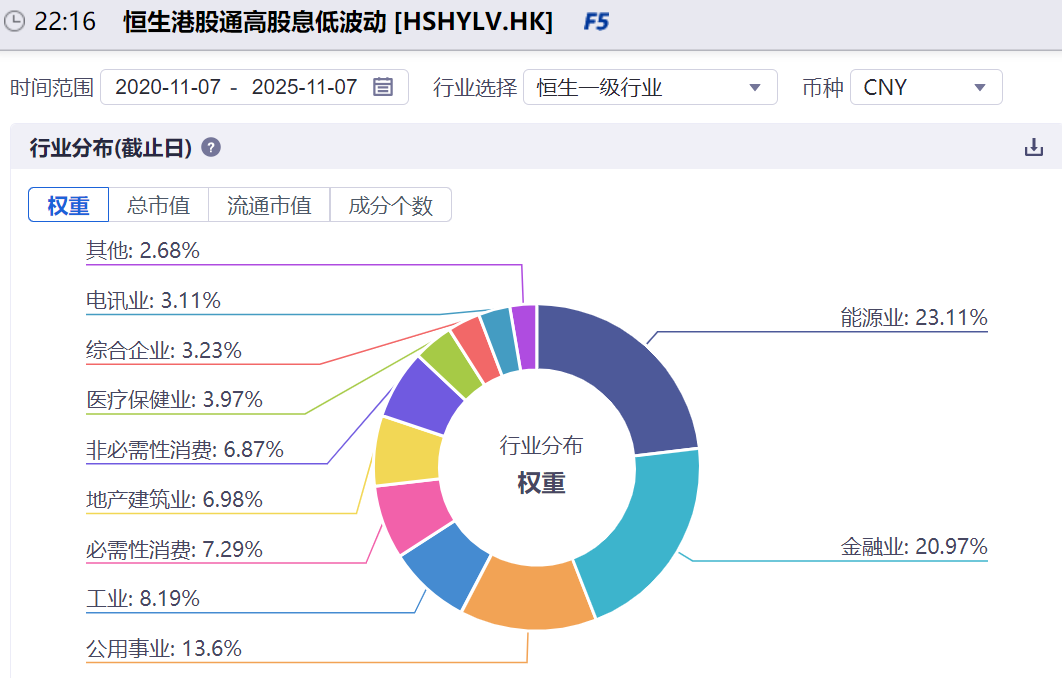Click the 22:16 time display
1062x678 pixels.
point(65,22)
